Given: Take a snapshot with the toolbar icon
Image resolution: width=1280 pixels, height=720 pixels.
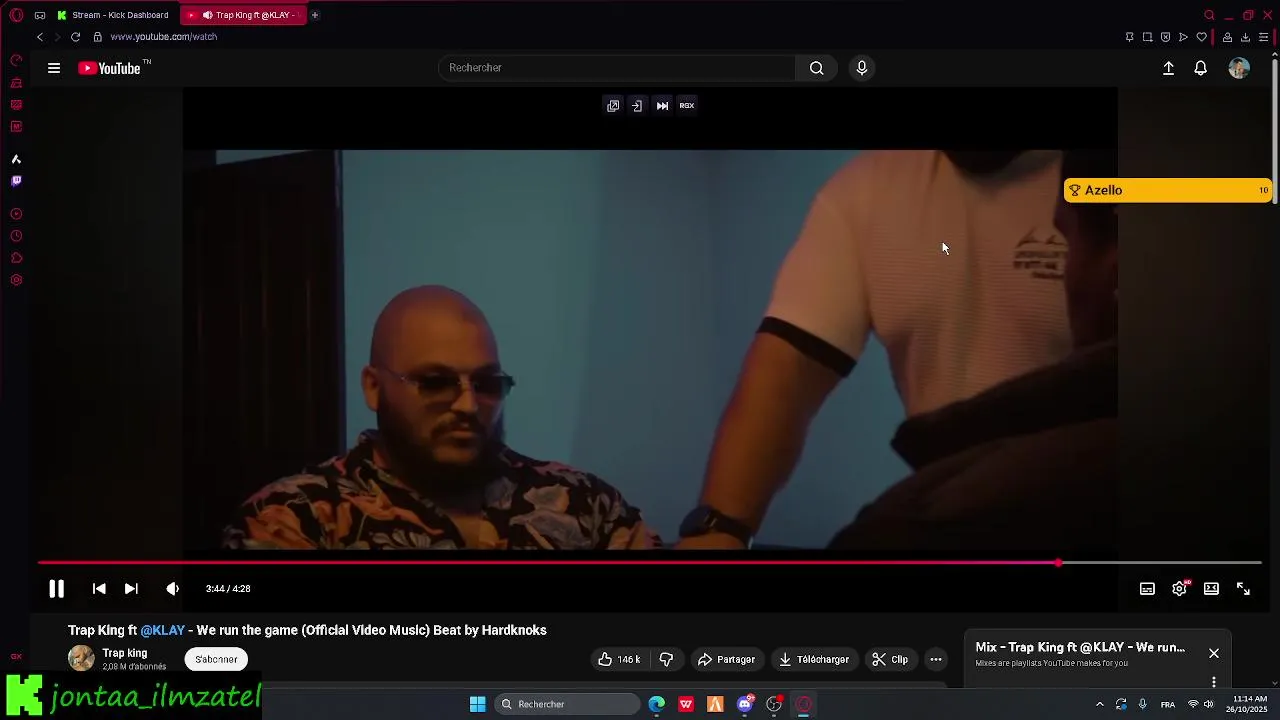Looking at the screenshot, I should (1147, 37).
